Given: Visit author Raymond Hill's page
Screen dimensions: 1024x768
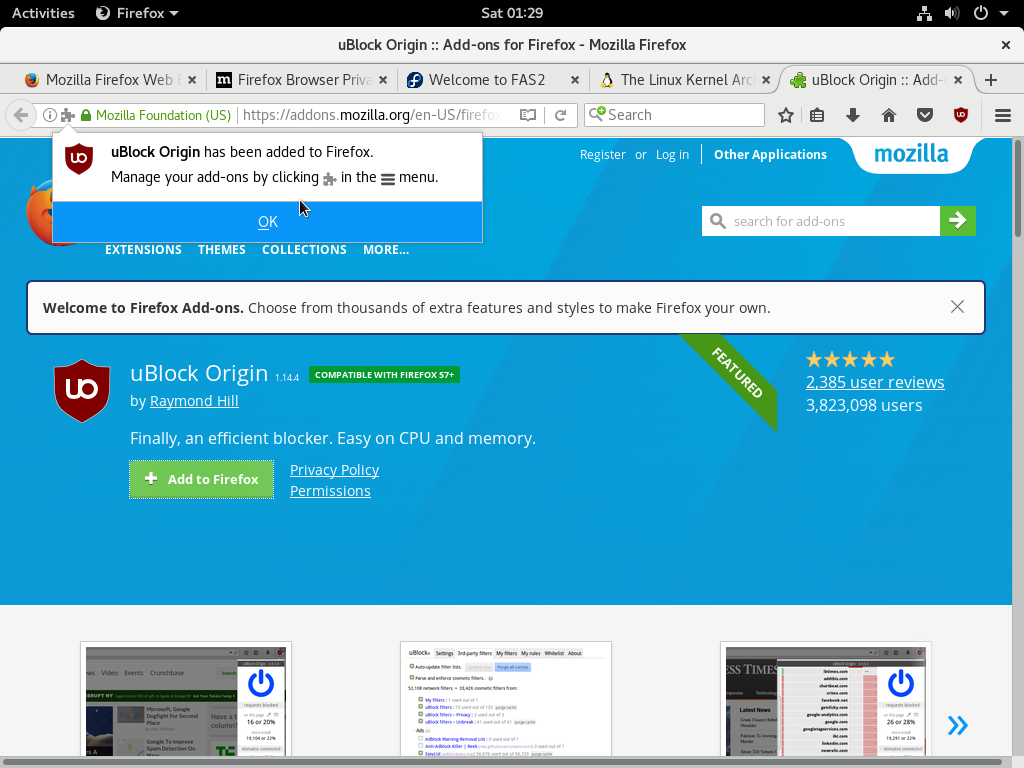Looking at the screenshot, I should 194,401.
